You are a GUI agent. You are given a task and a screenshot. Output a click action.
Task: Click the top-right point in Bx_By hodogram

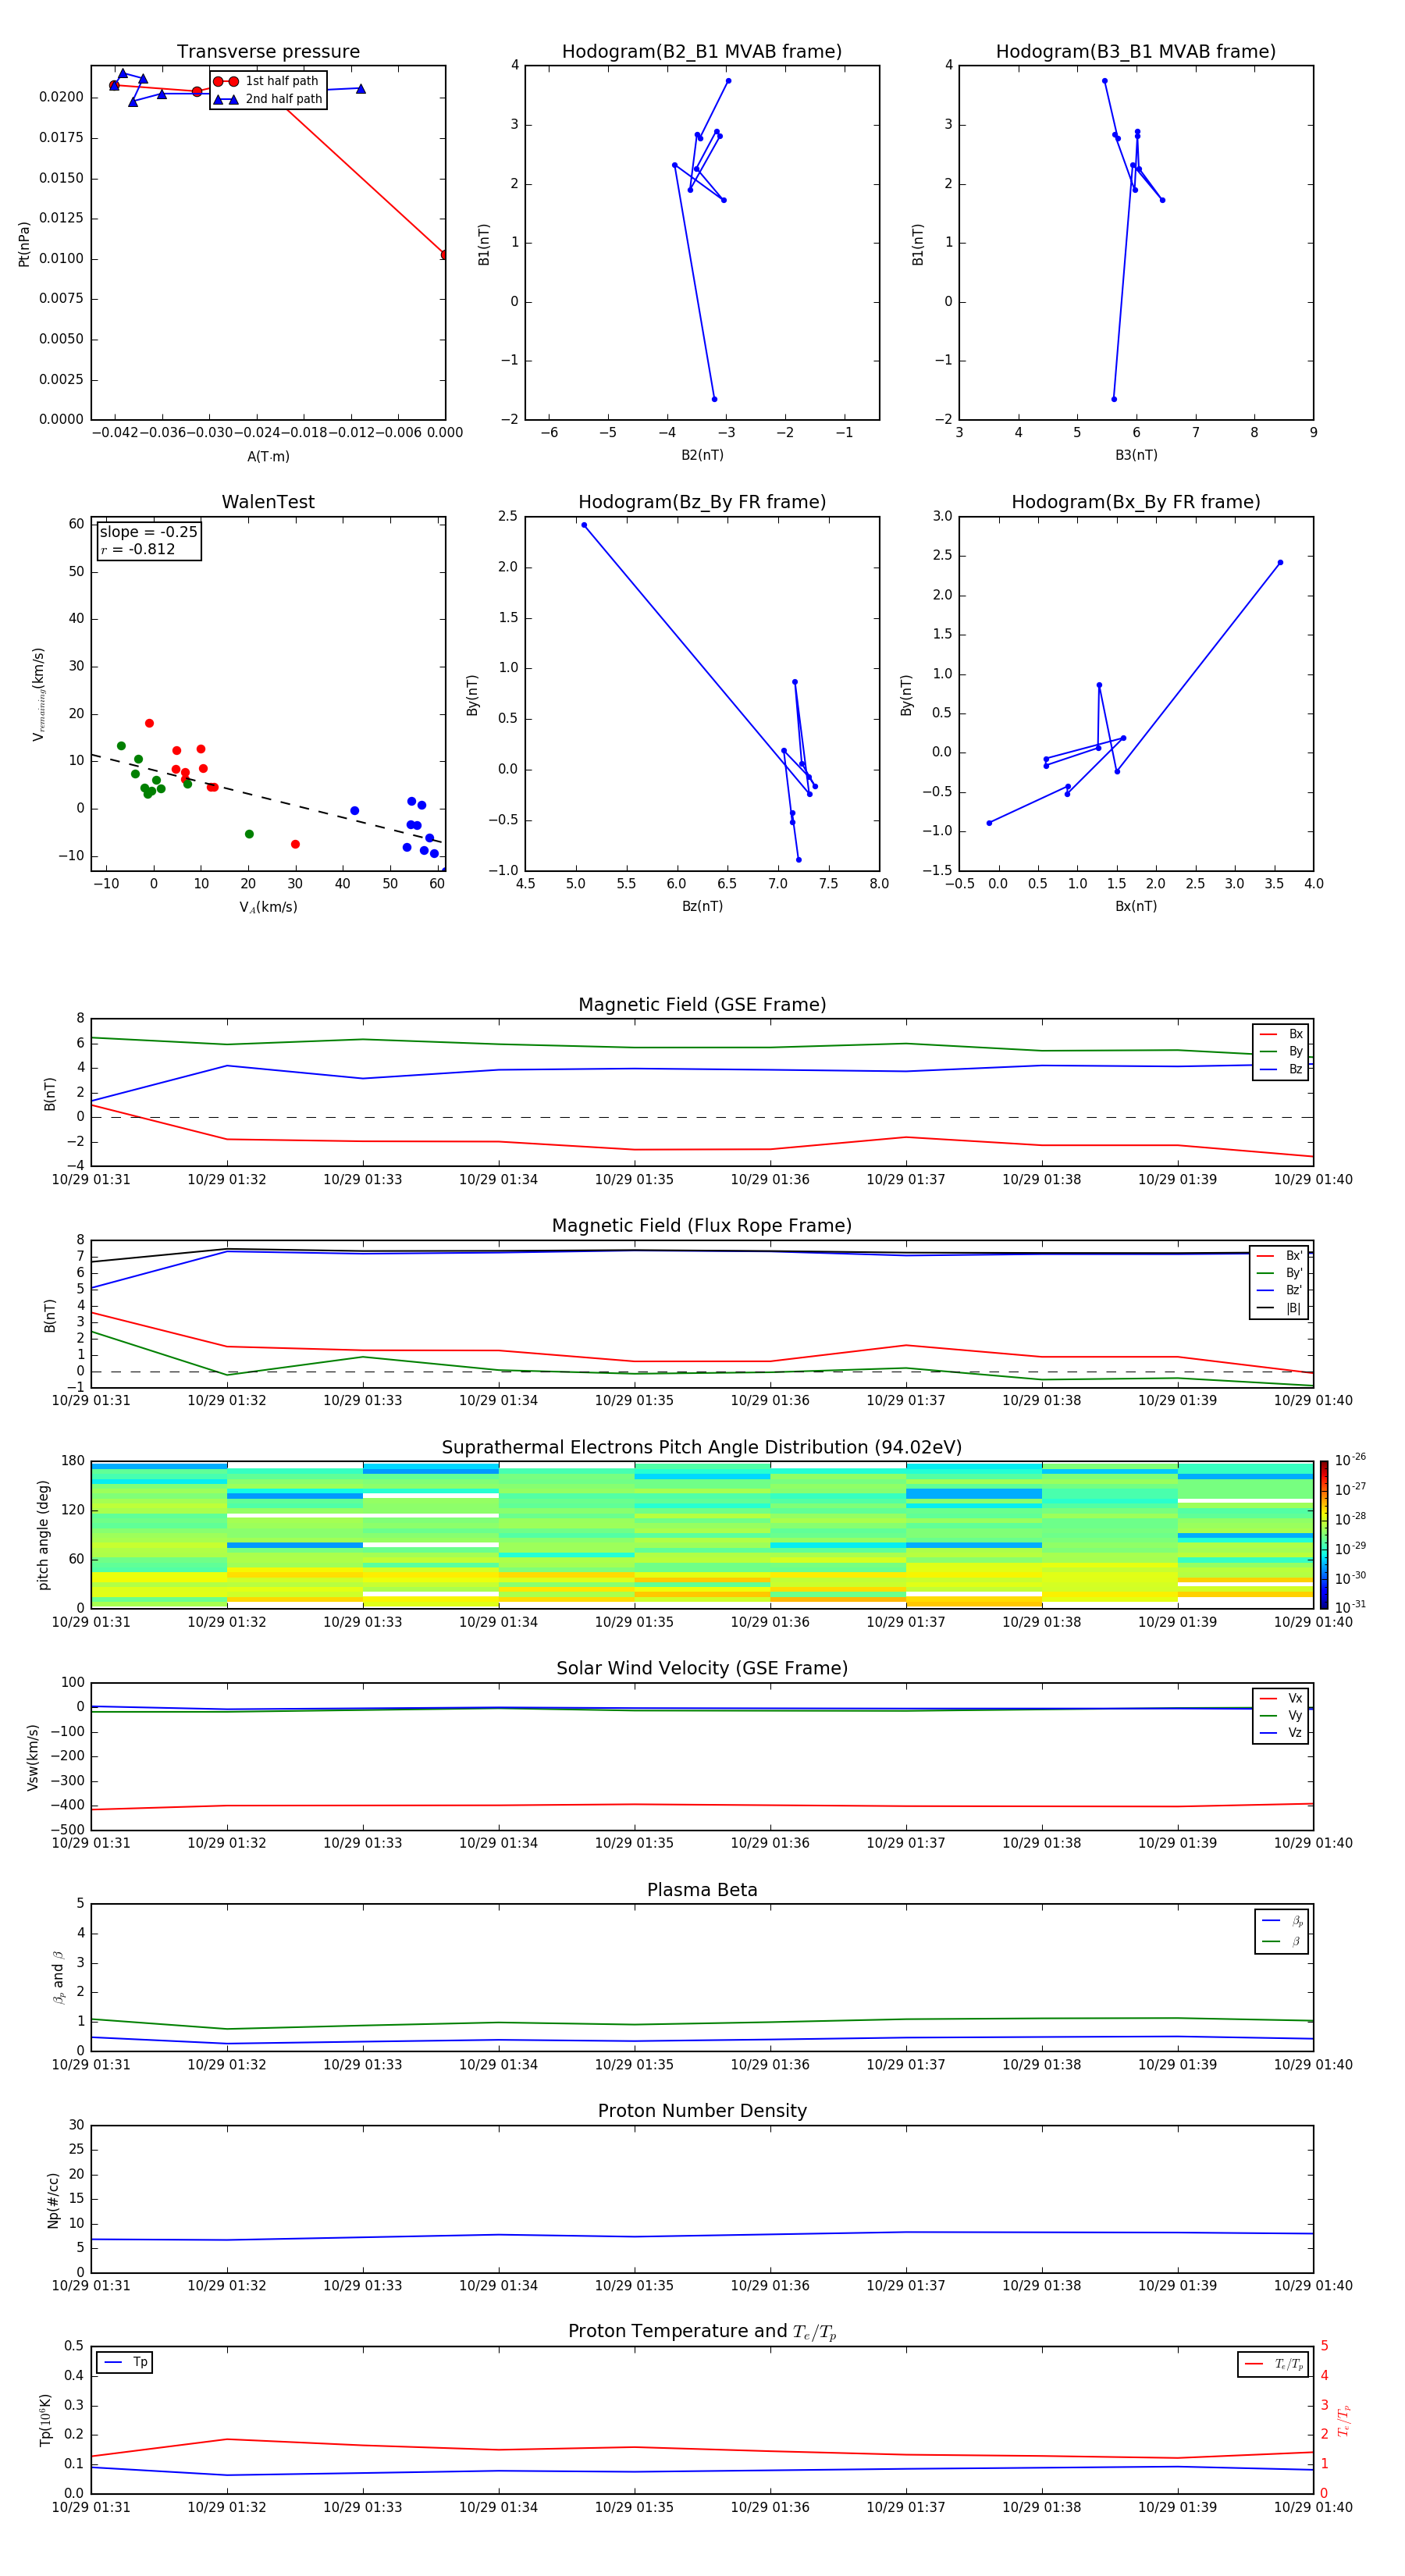(x=1280, y=562)
